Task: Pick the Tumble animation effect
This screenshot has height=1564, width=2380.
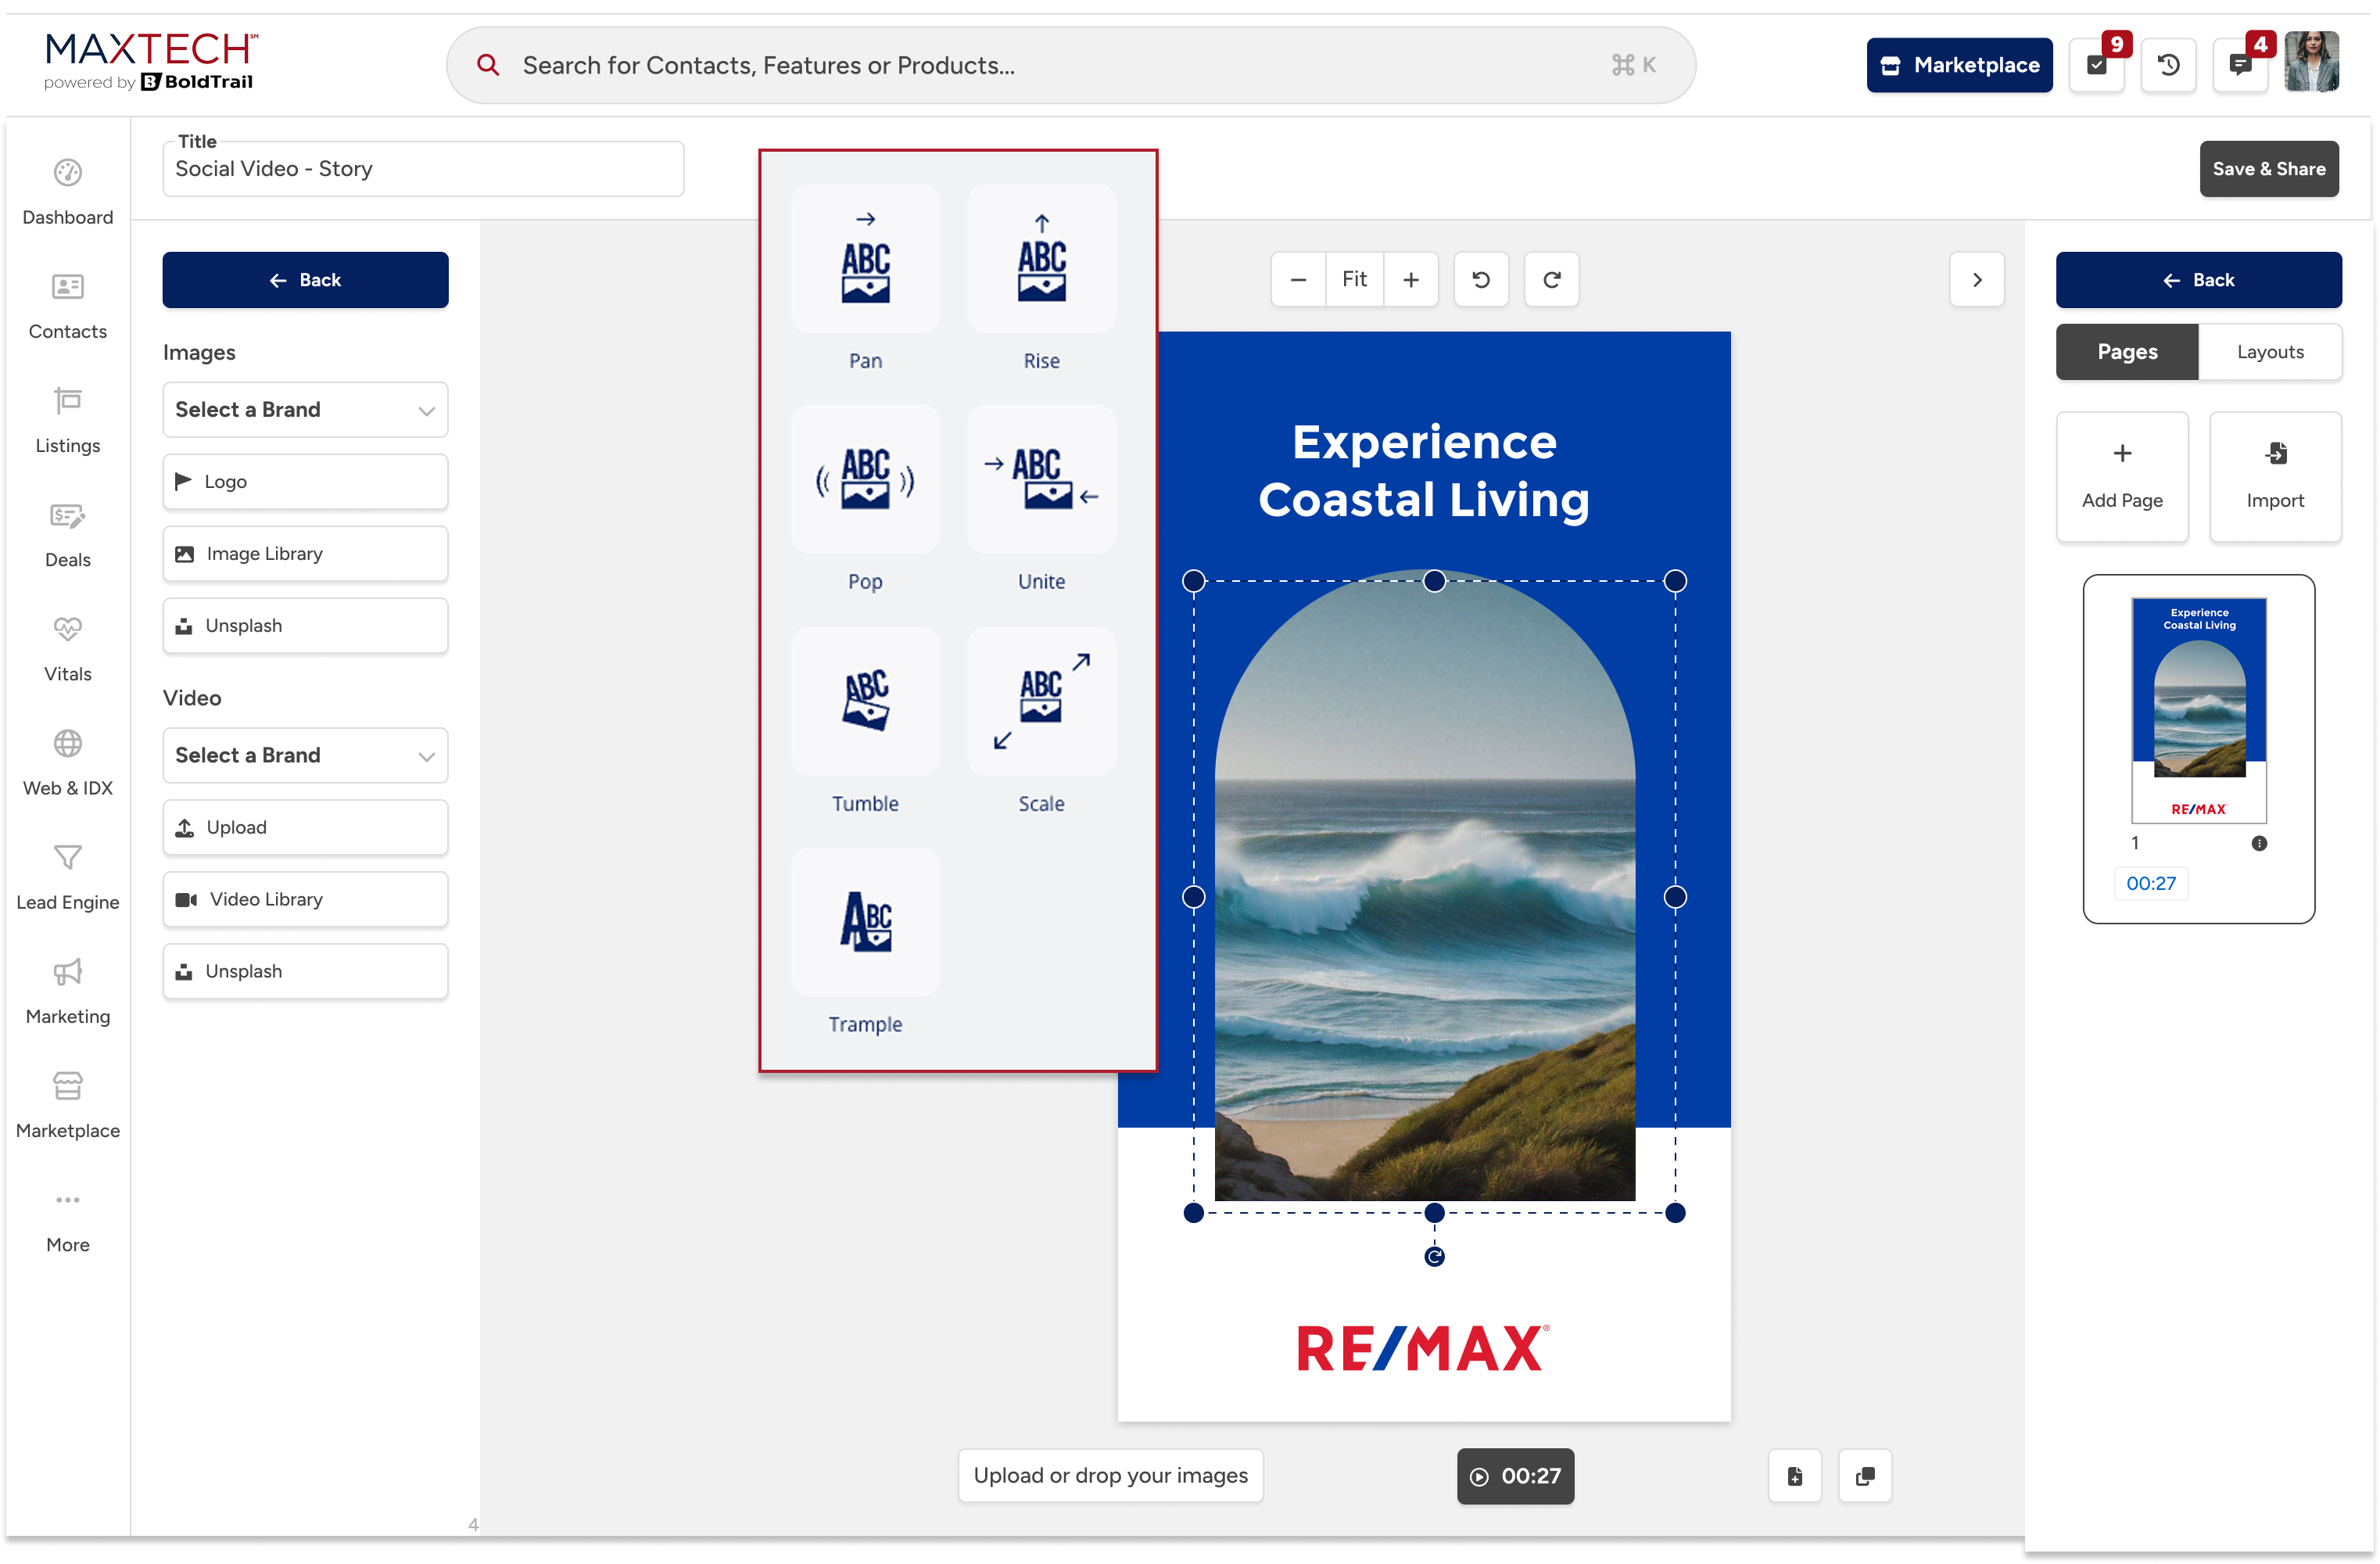Action: [865, 701]
